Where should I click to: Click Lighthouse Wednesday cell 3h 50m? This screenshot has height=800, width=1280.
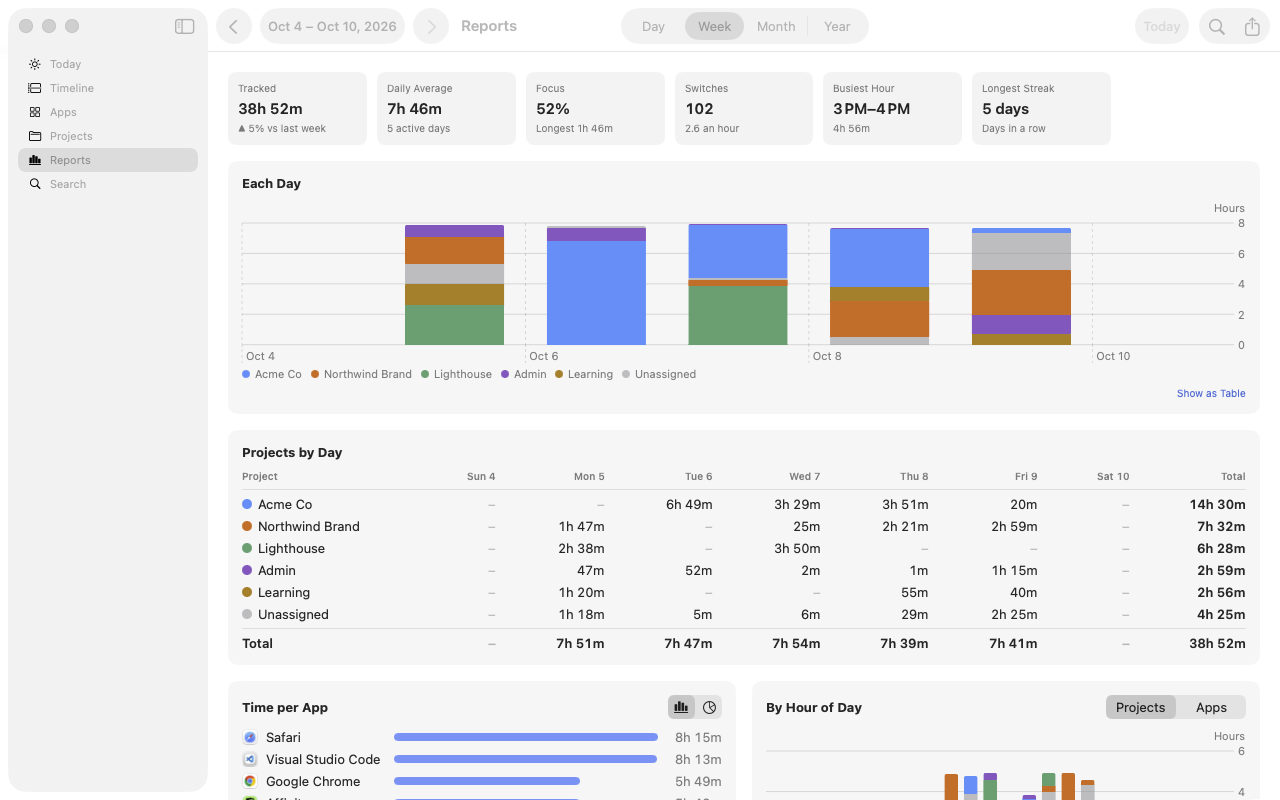[797, 548]
